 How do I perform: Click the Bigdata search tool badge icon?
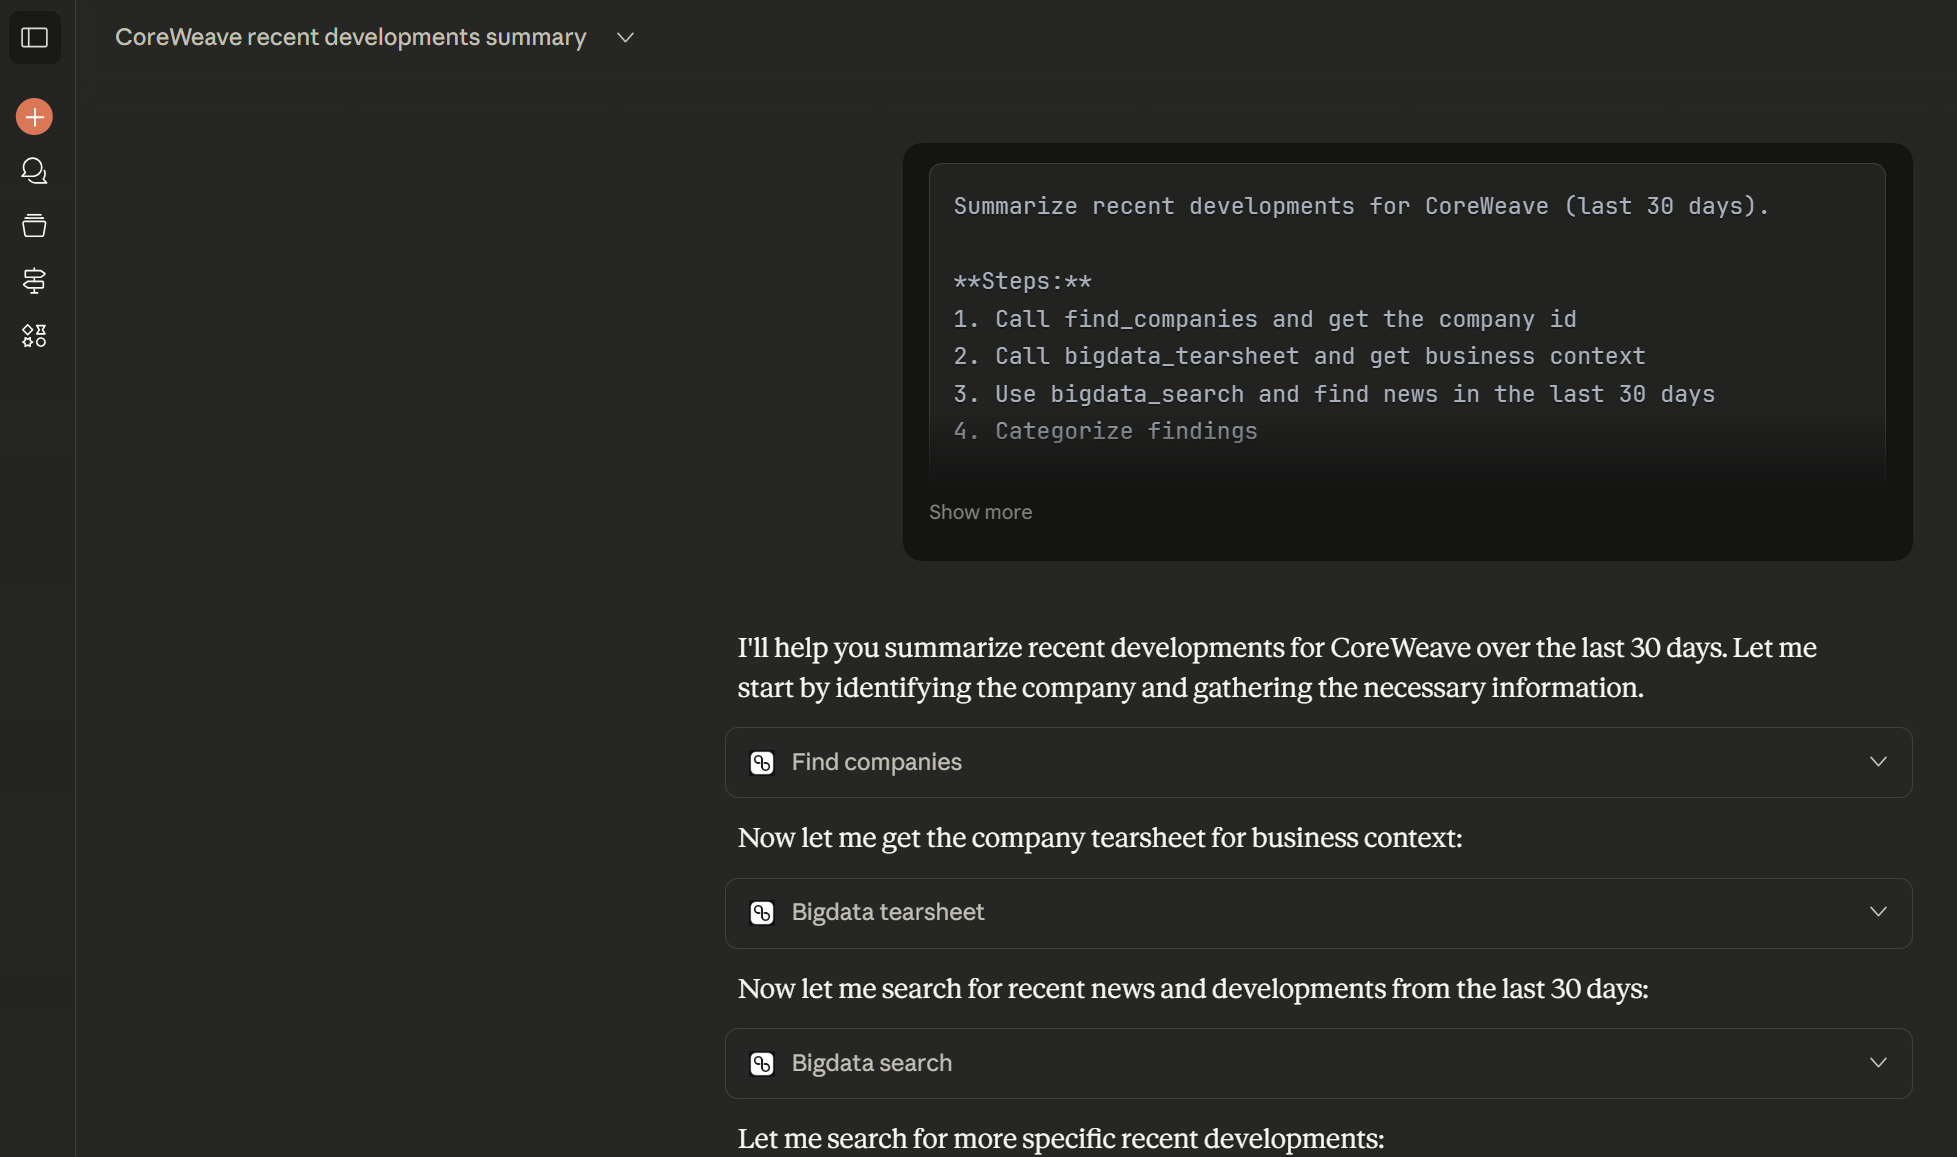762,1063
